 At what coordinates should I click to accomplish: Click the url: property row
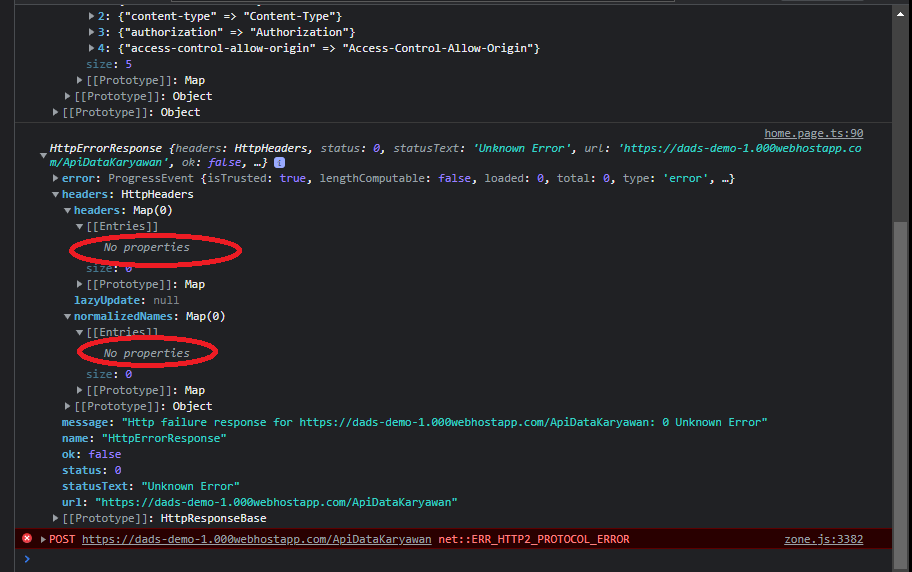click(x=259, y=502)
